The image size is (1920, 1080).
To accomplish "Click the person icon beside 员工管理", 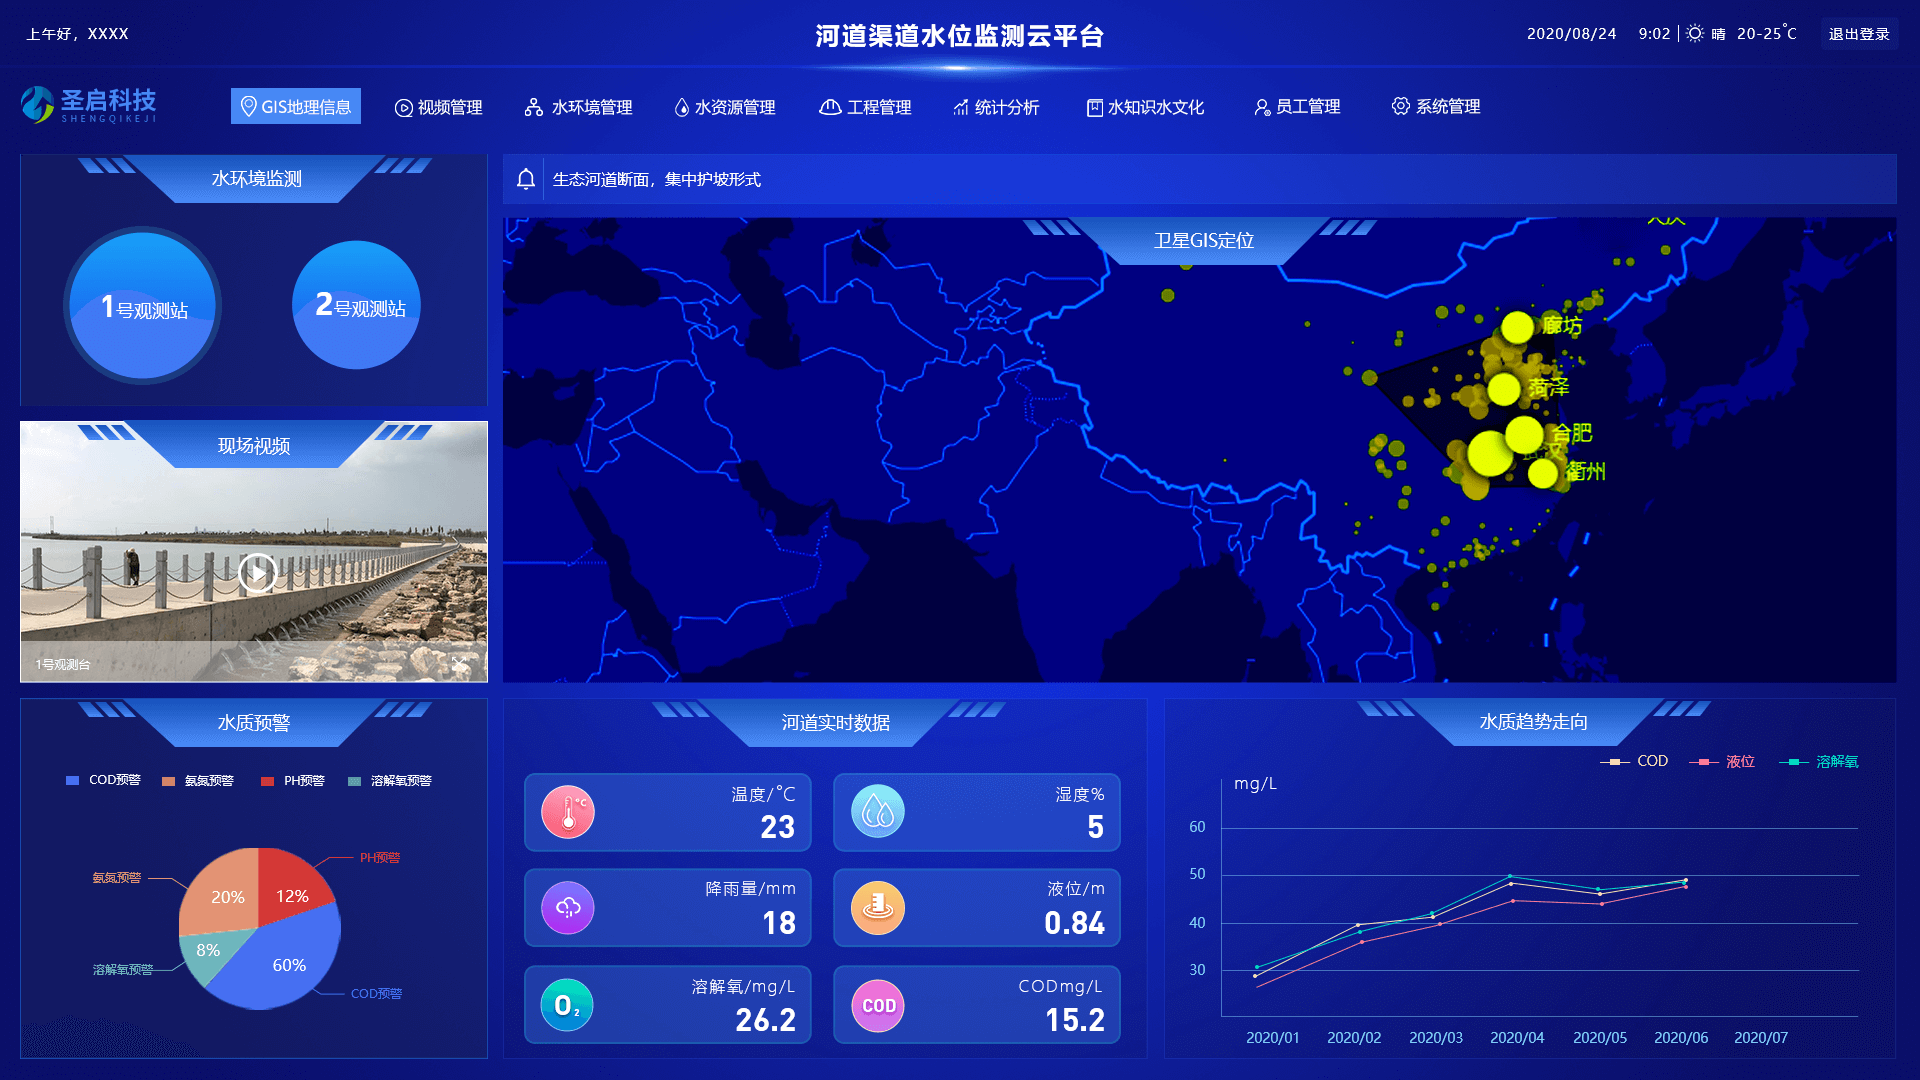I will point(1262,107).
